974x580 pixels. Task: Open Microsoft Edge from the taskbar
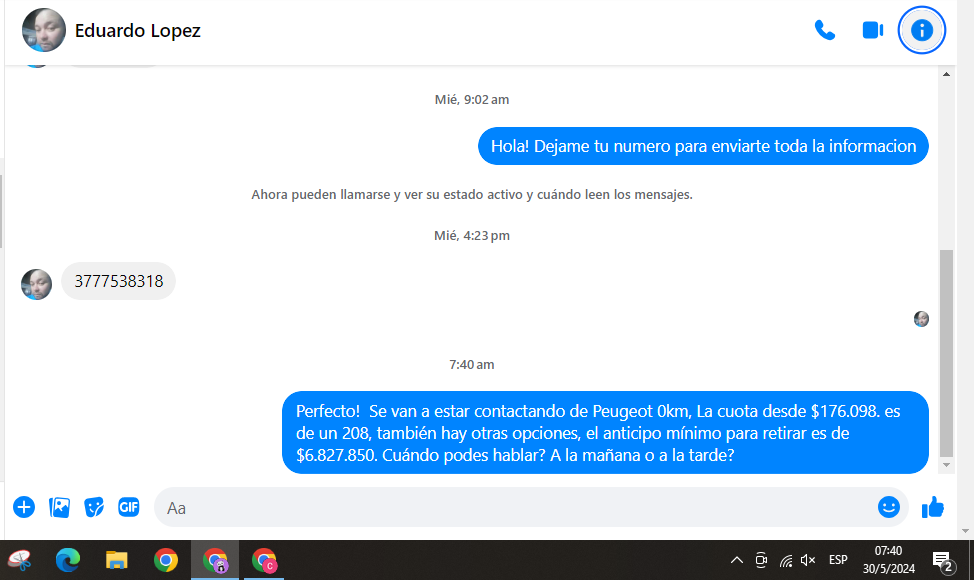point(68,560)
